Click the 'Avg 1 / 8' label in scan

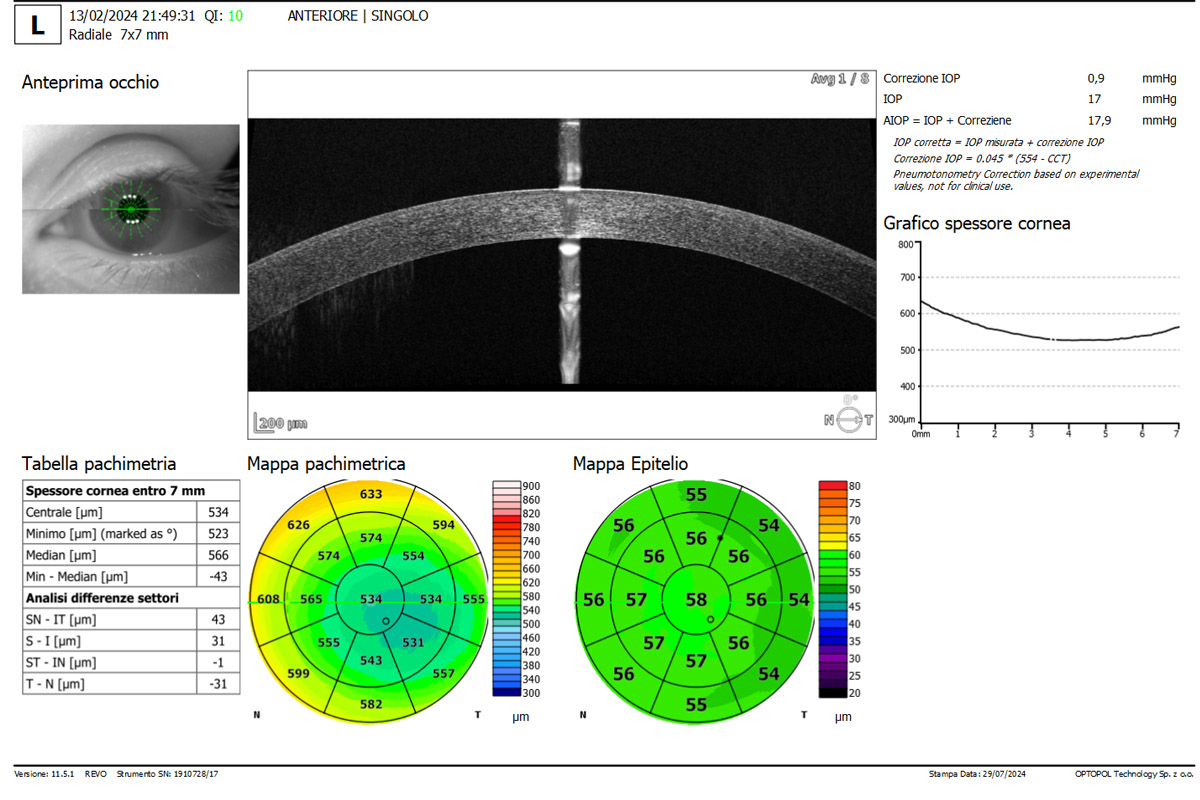839,80
